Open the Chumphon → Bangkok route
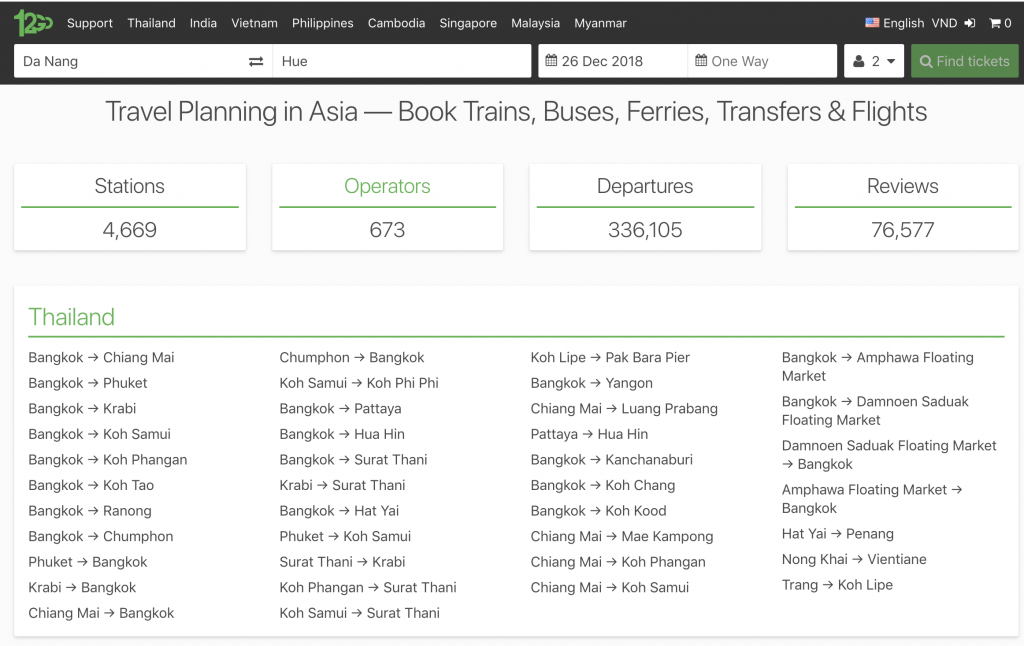Screen dimensions: 1024x646 tap(352, 357)
